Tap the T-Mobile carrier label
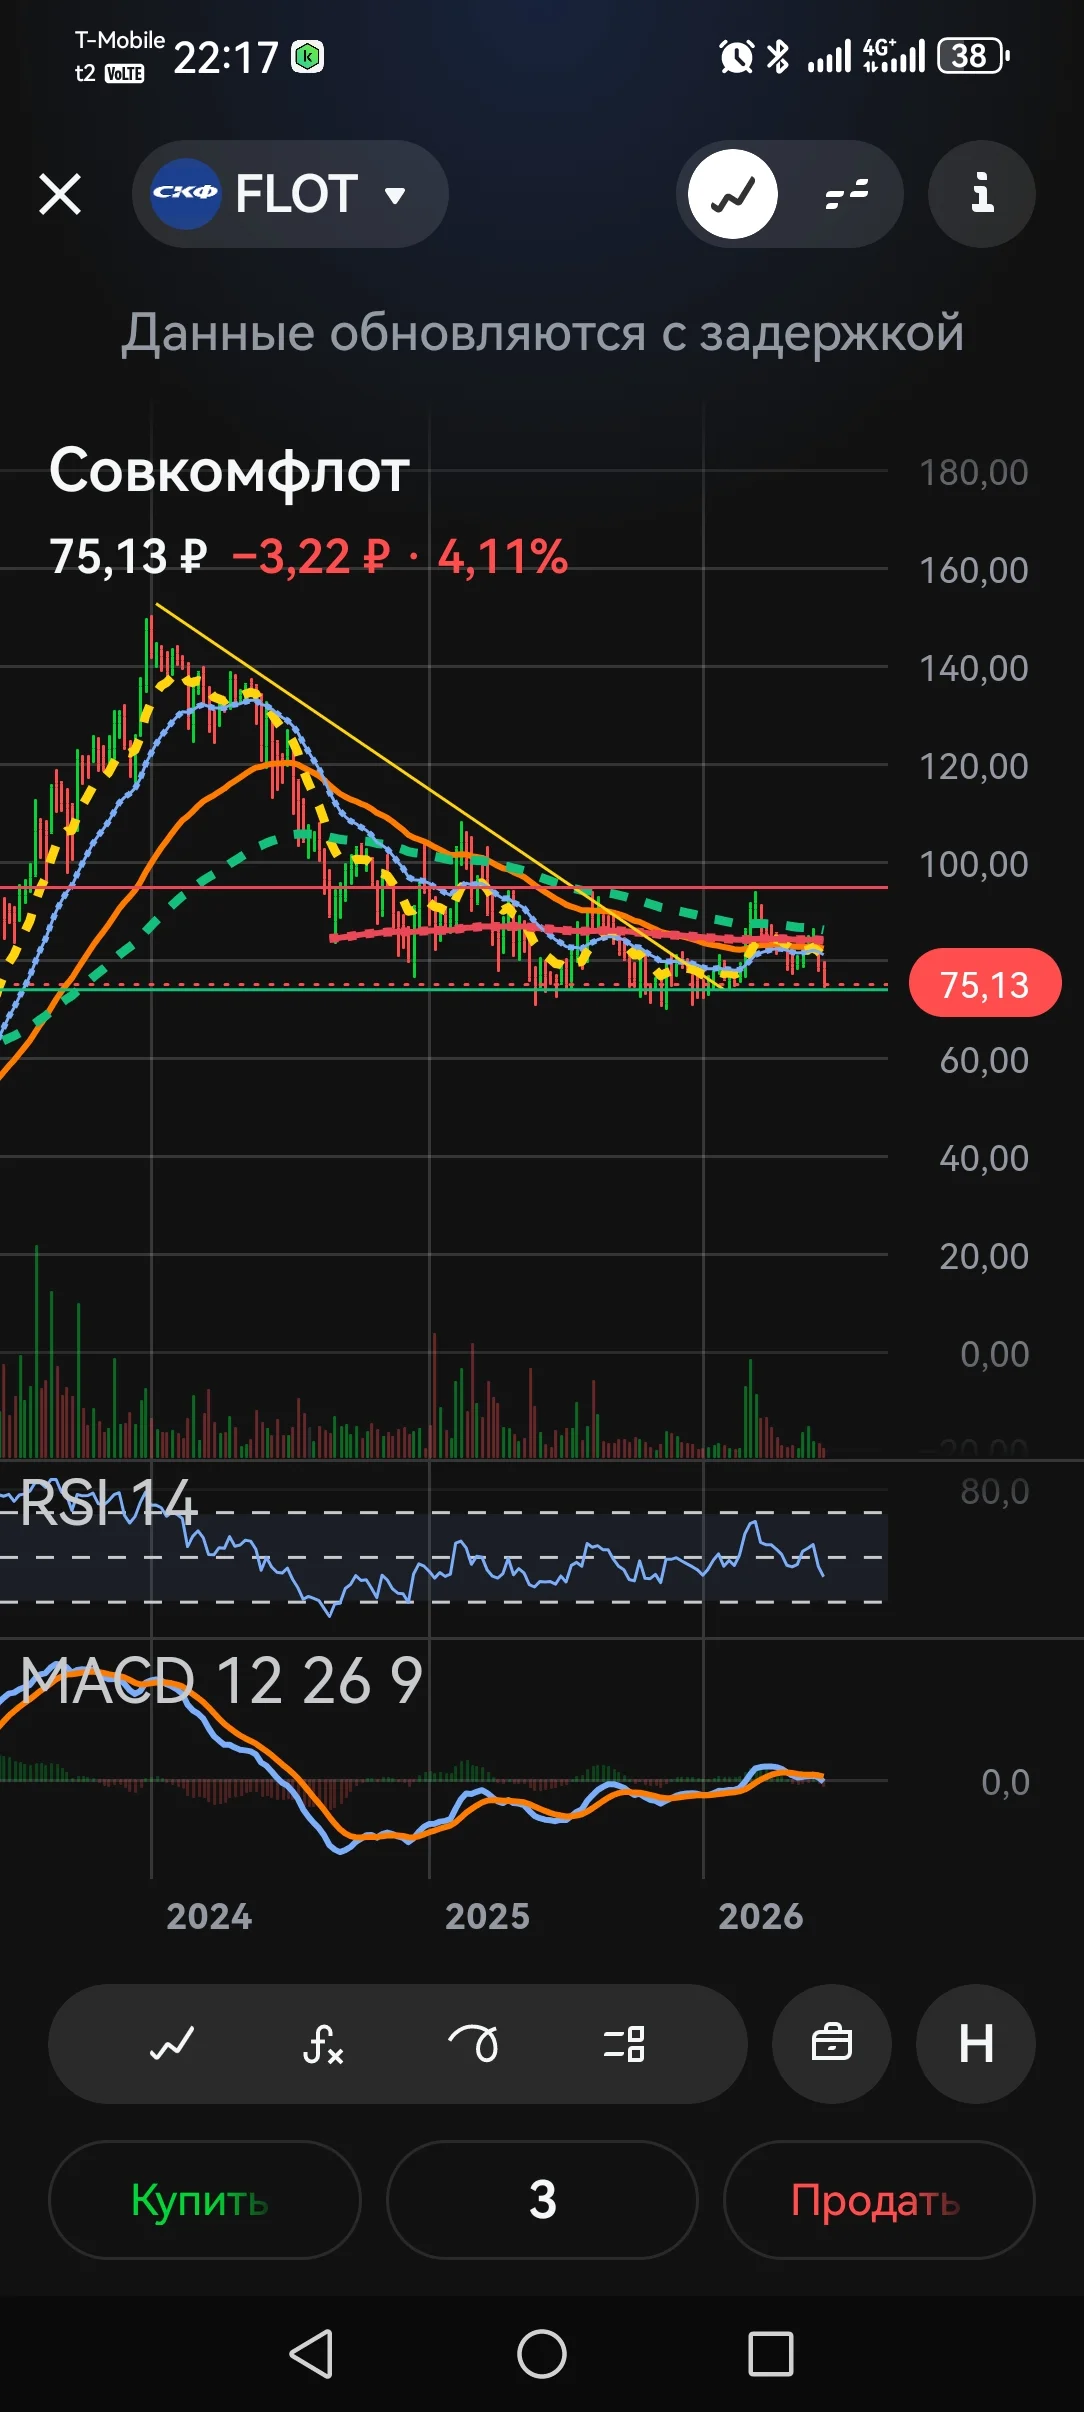 [x=120, y=40]
